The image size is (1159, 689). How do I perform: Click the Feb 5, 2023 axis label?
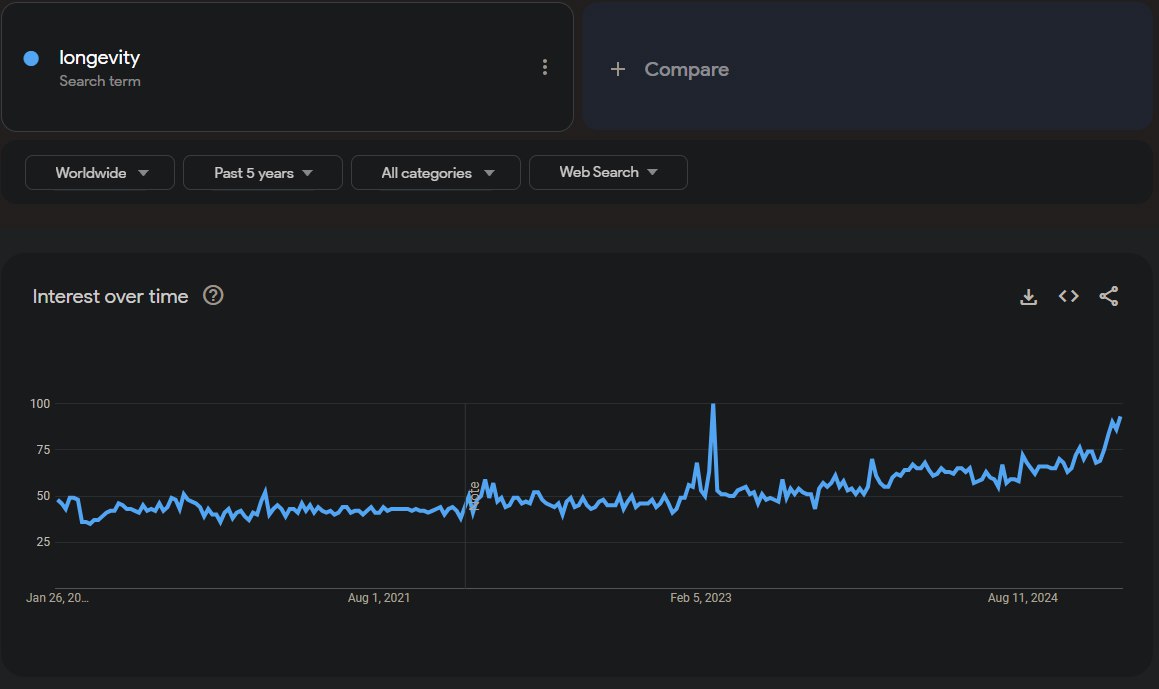[x=701, y=598]
